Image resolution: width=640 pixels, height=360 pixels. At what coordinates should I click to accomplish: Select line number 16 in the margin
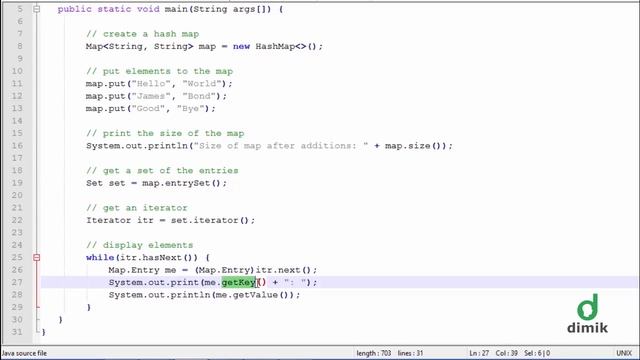click(17, 146)
